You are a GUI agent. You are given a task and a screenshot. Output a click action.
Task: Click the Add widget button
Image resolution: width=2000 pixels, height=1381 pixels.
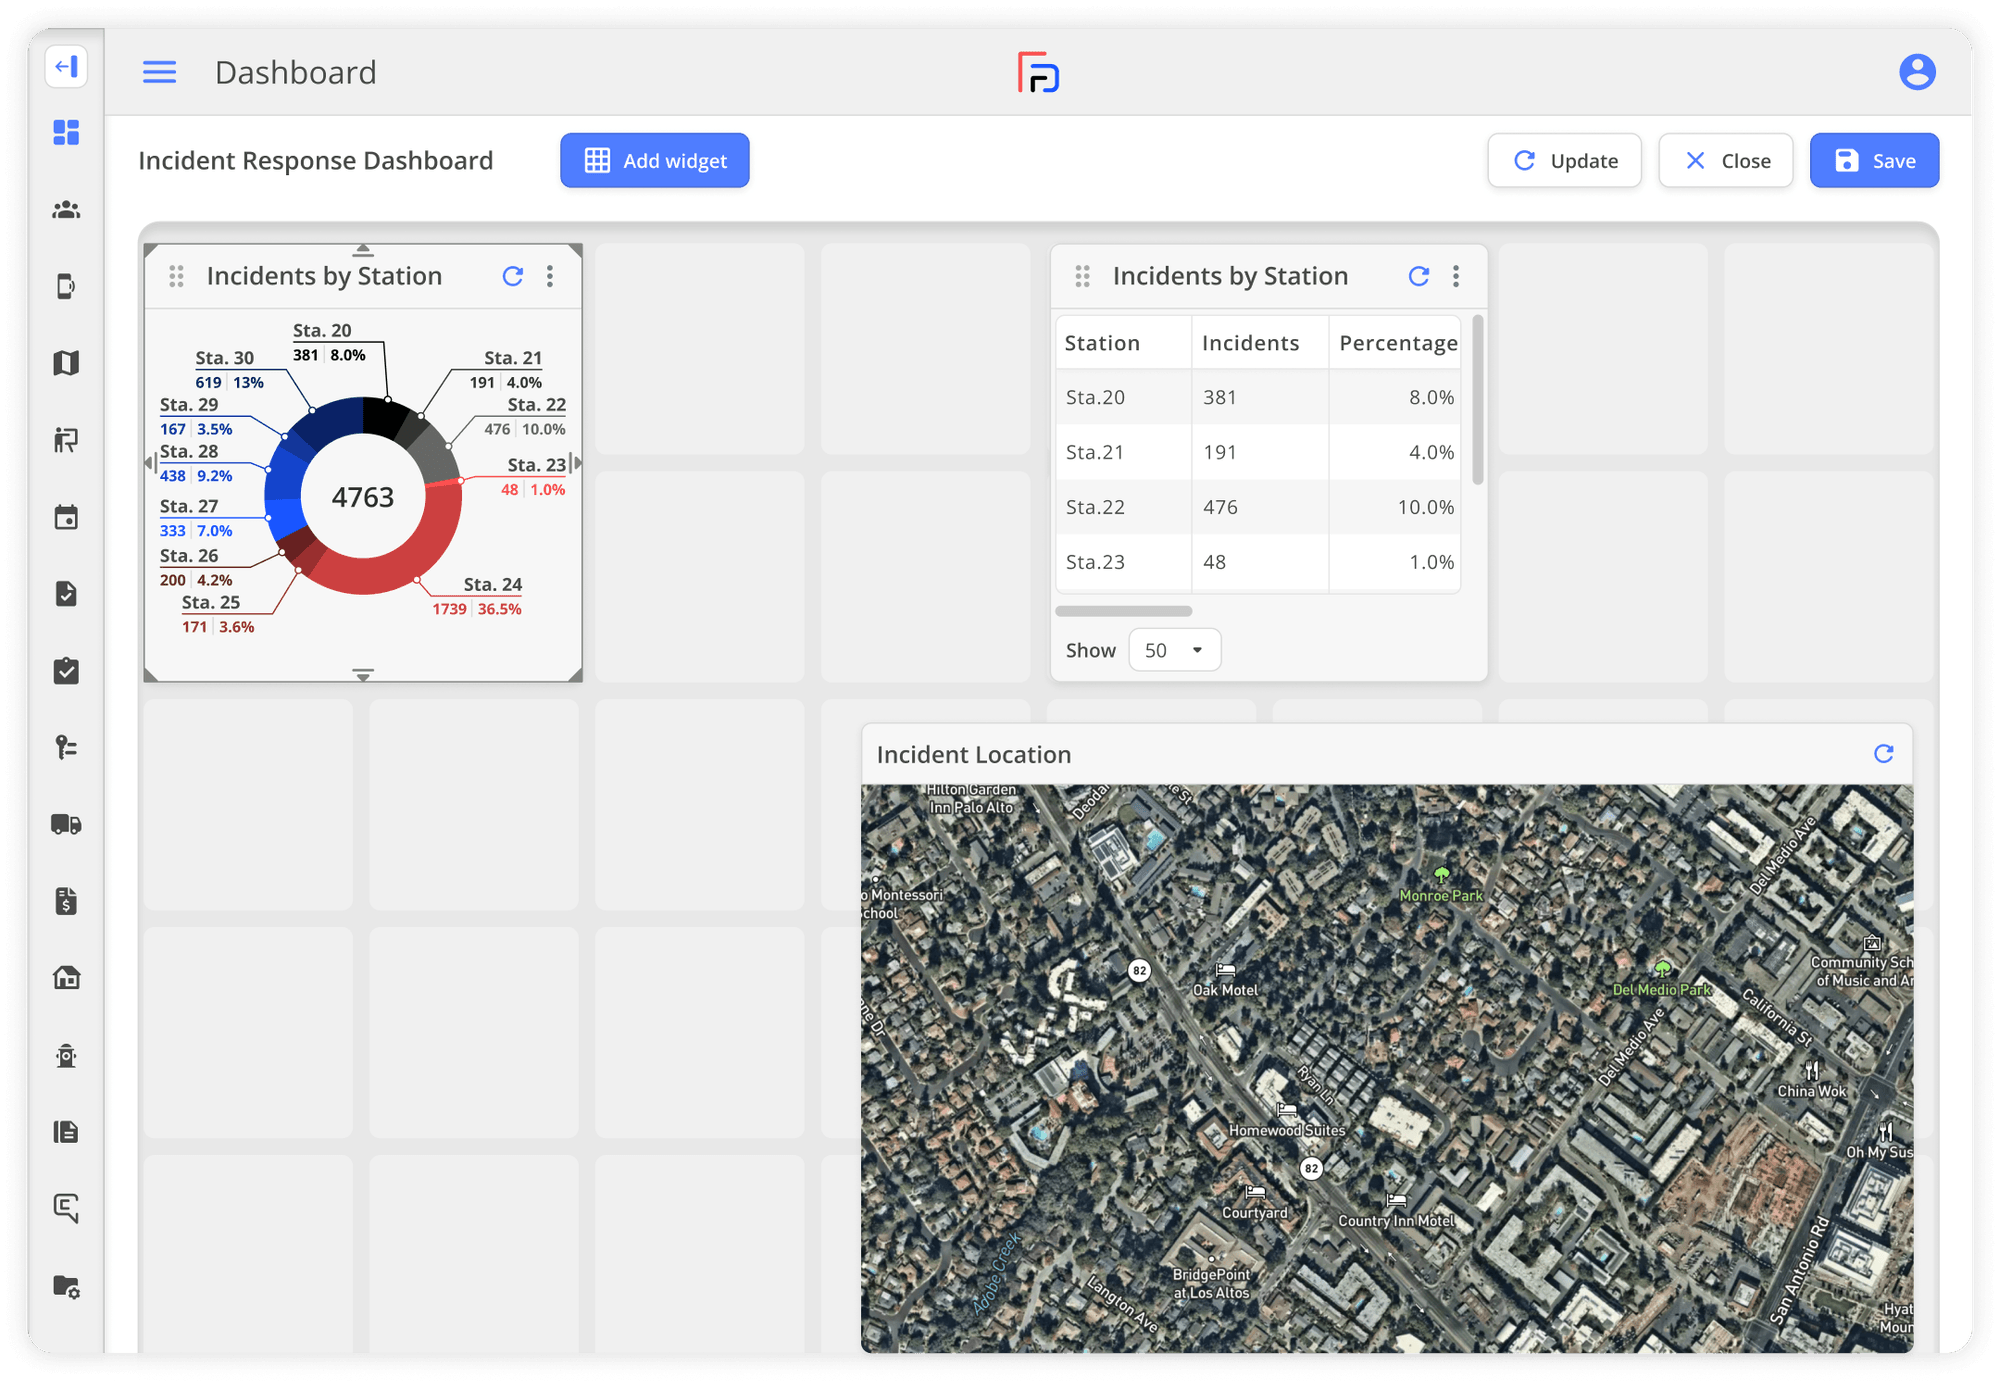(x=654, y=160)
